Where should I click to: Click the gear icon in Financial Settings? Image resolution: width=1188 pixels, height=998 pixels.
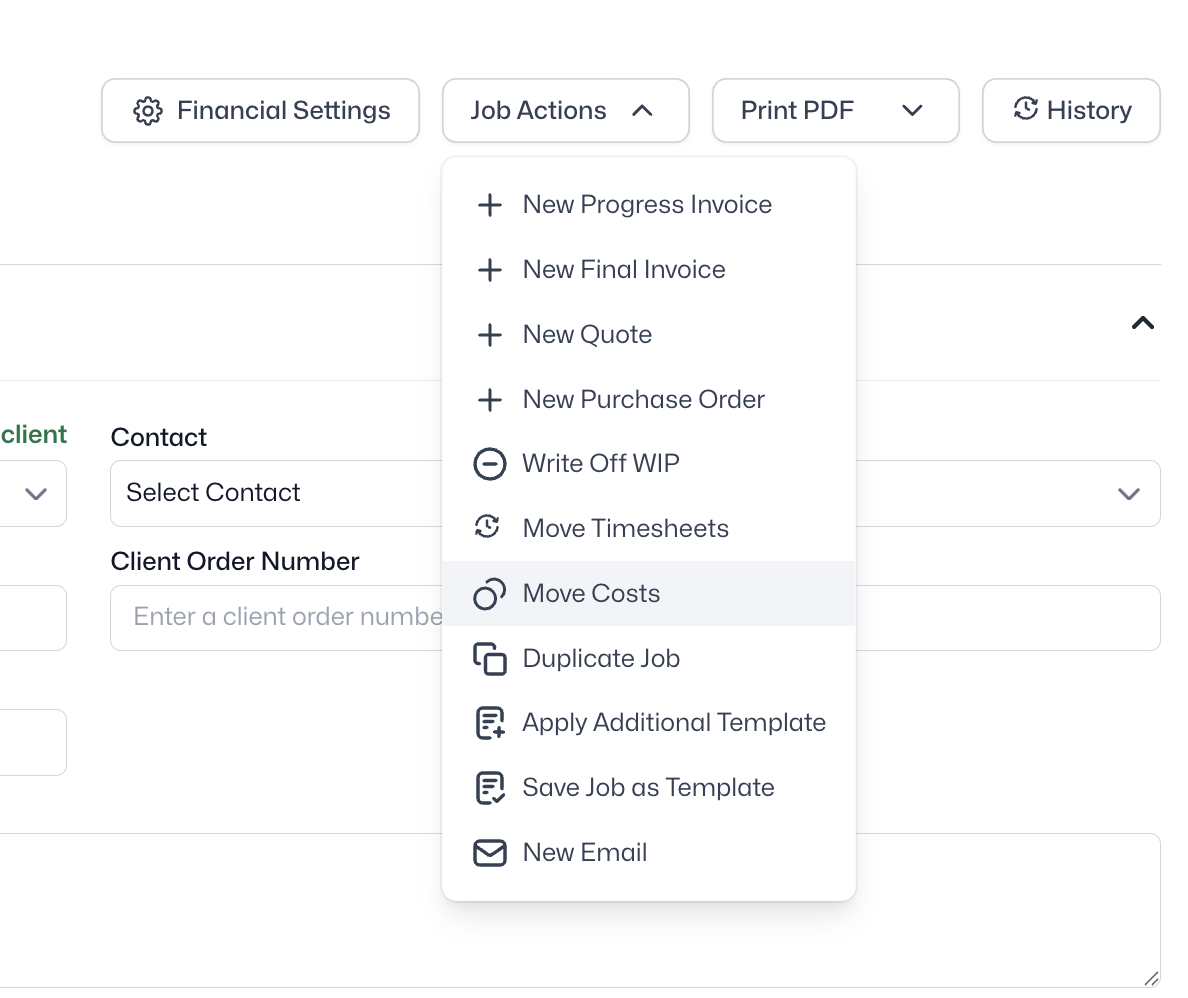pos(148,111)
